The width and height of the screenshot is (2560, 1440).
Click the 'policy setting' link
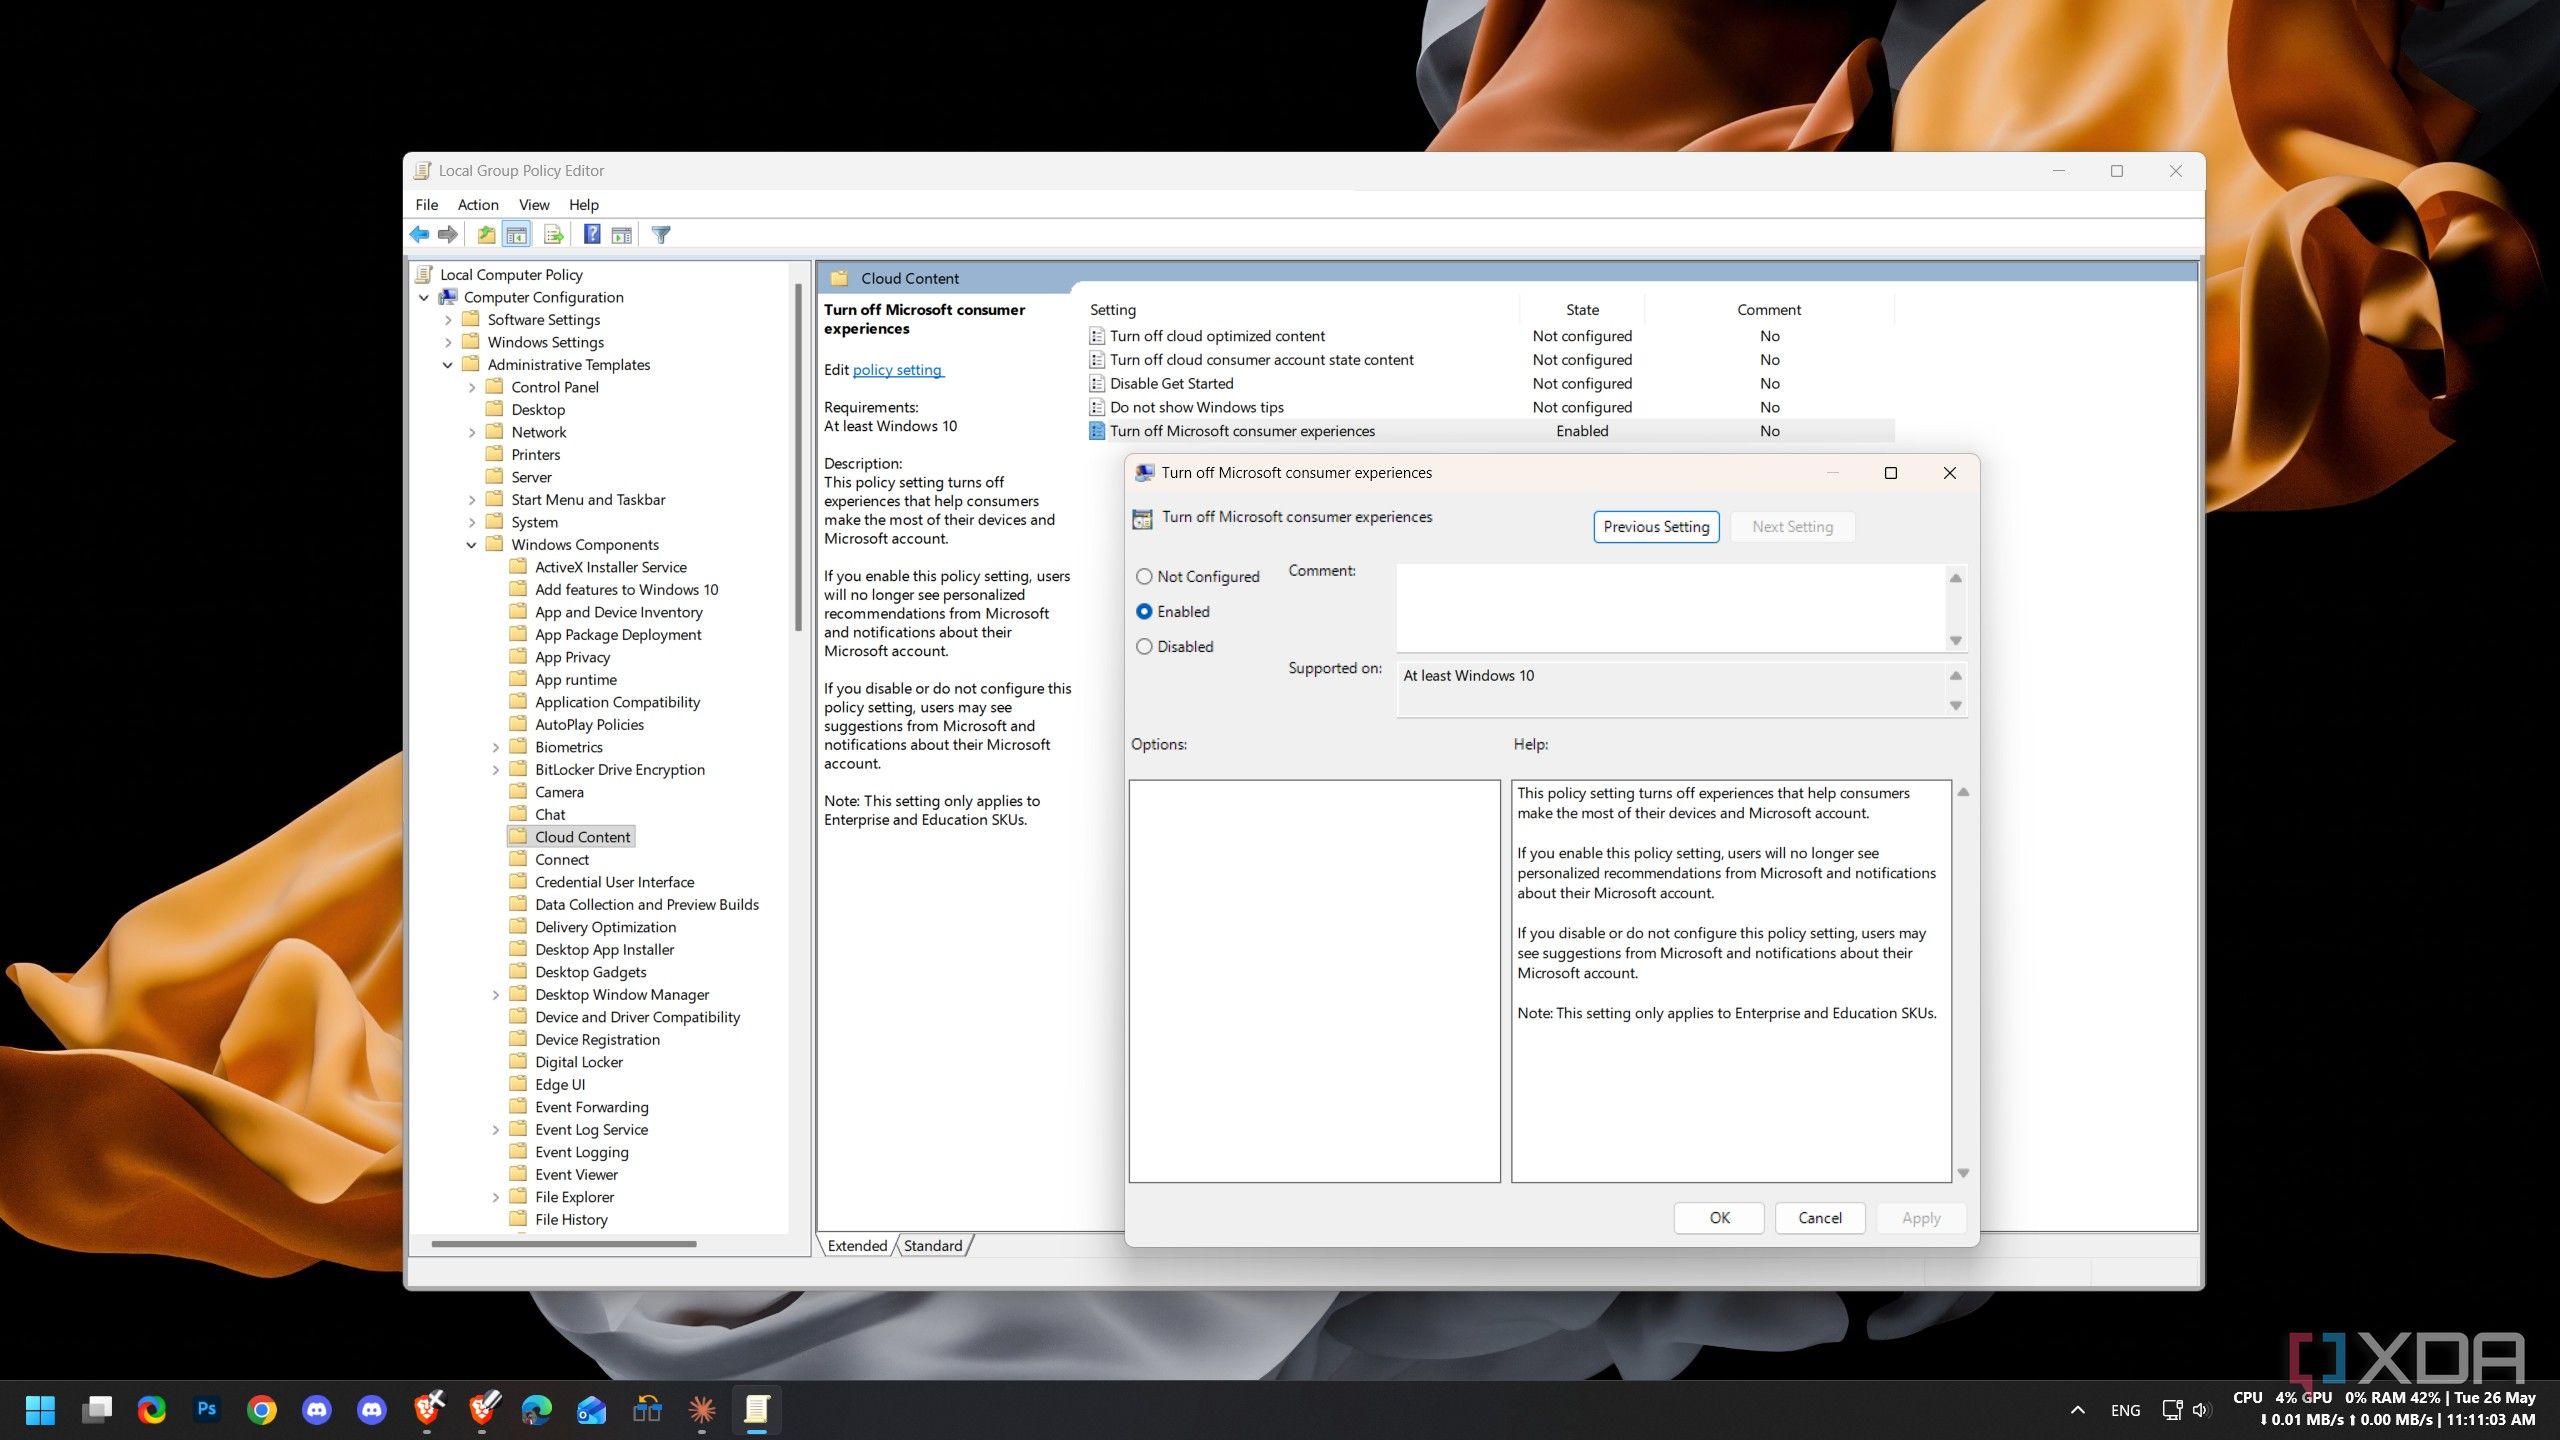[x=897, y=370]
